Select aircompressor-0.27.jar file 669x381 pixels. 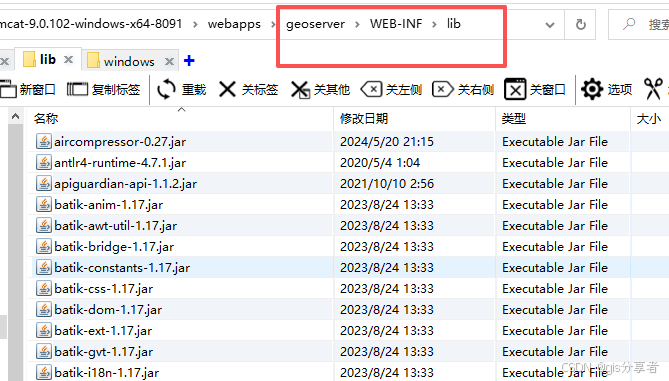[x=119, y=142]
